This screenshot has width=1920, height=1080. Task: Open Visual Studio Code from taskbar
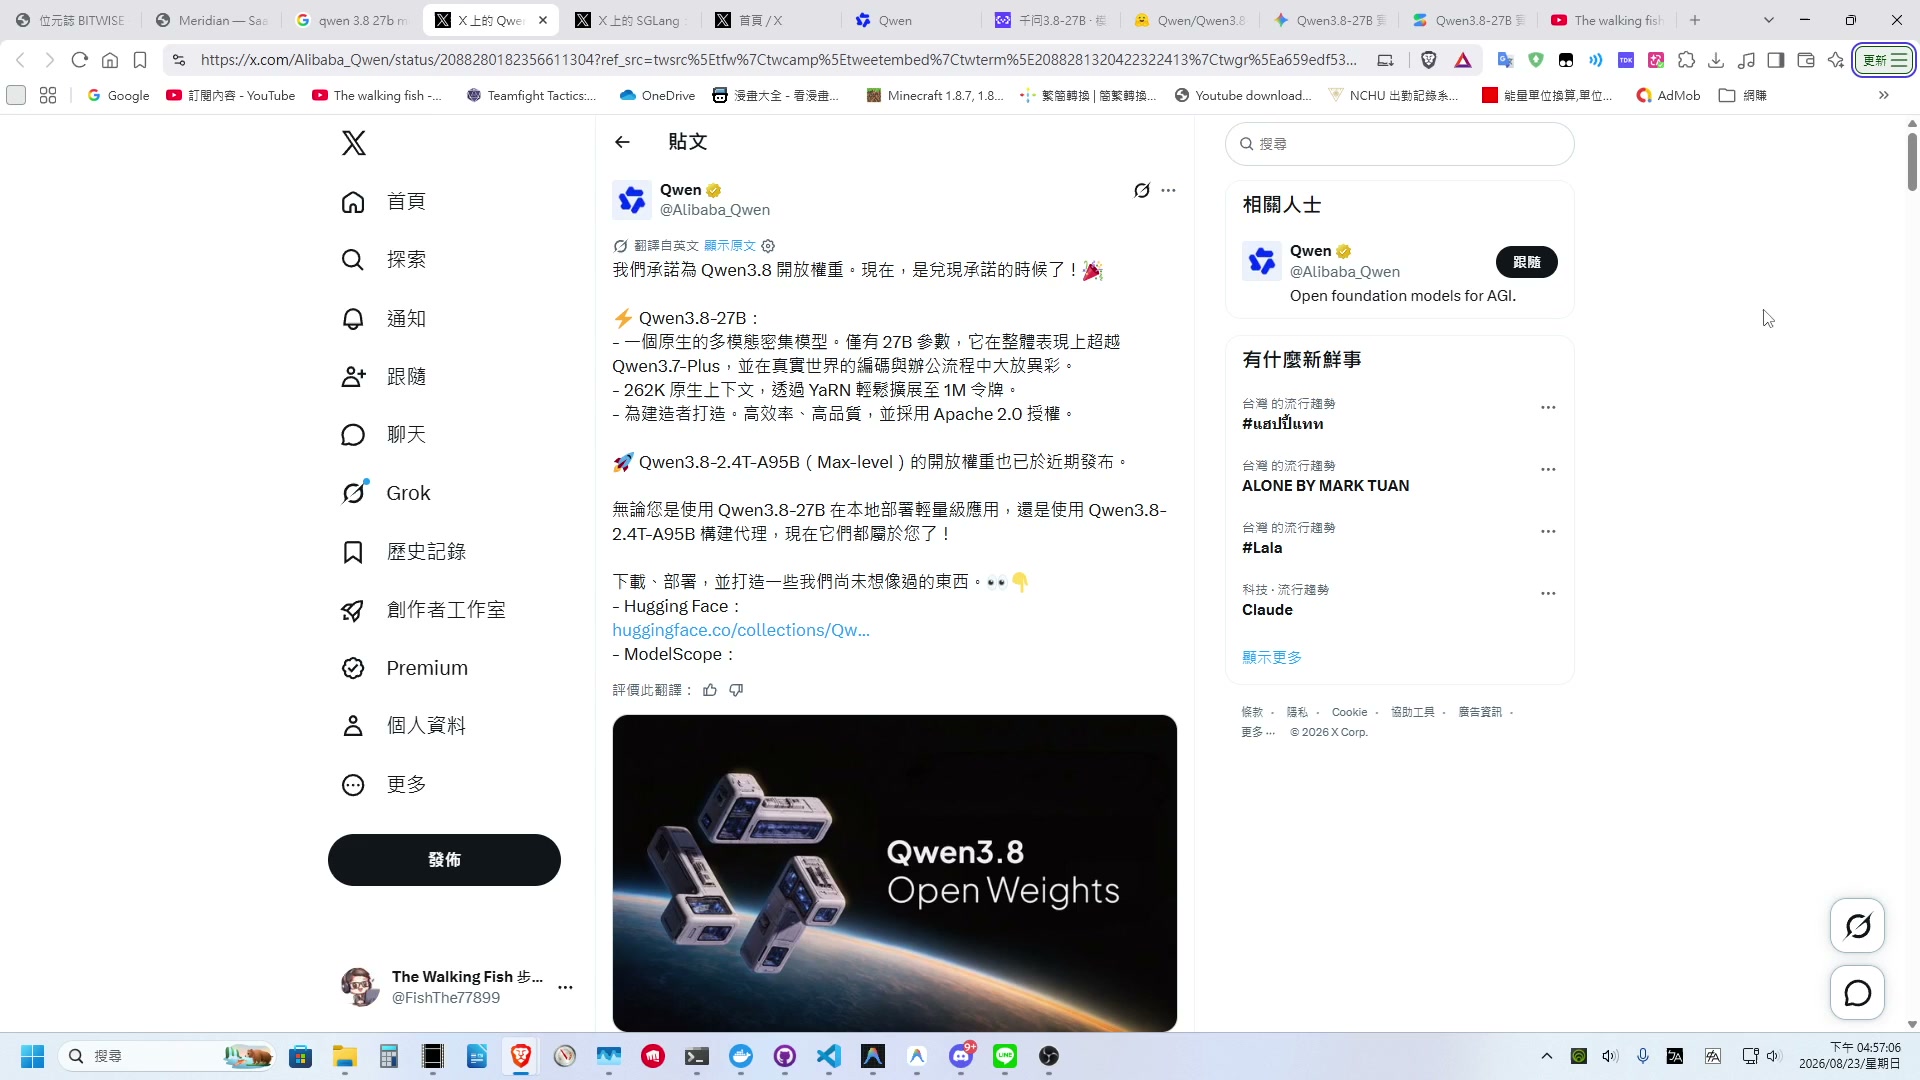(829, 1056)
